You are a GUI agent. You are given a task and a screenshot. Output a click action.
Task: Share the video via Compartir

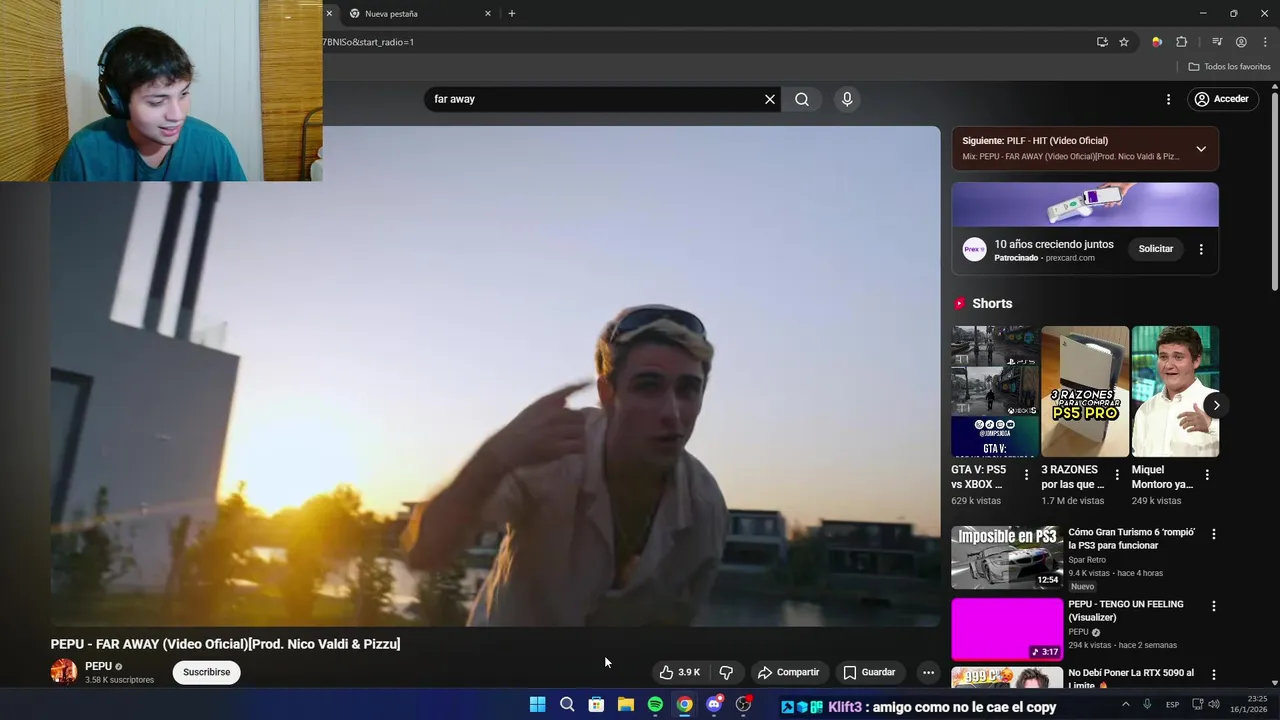coord(788,672)
